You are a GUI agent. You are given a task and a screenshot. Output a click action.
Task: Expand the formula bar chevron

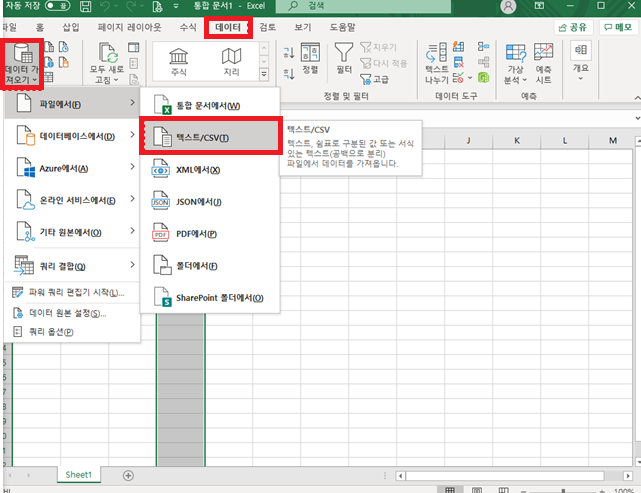(637, 118)
